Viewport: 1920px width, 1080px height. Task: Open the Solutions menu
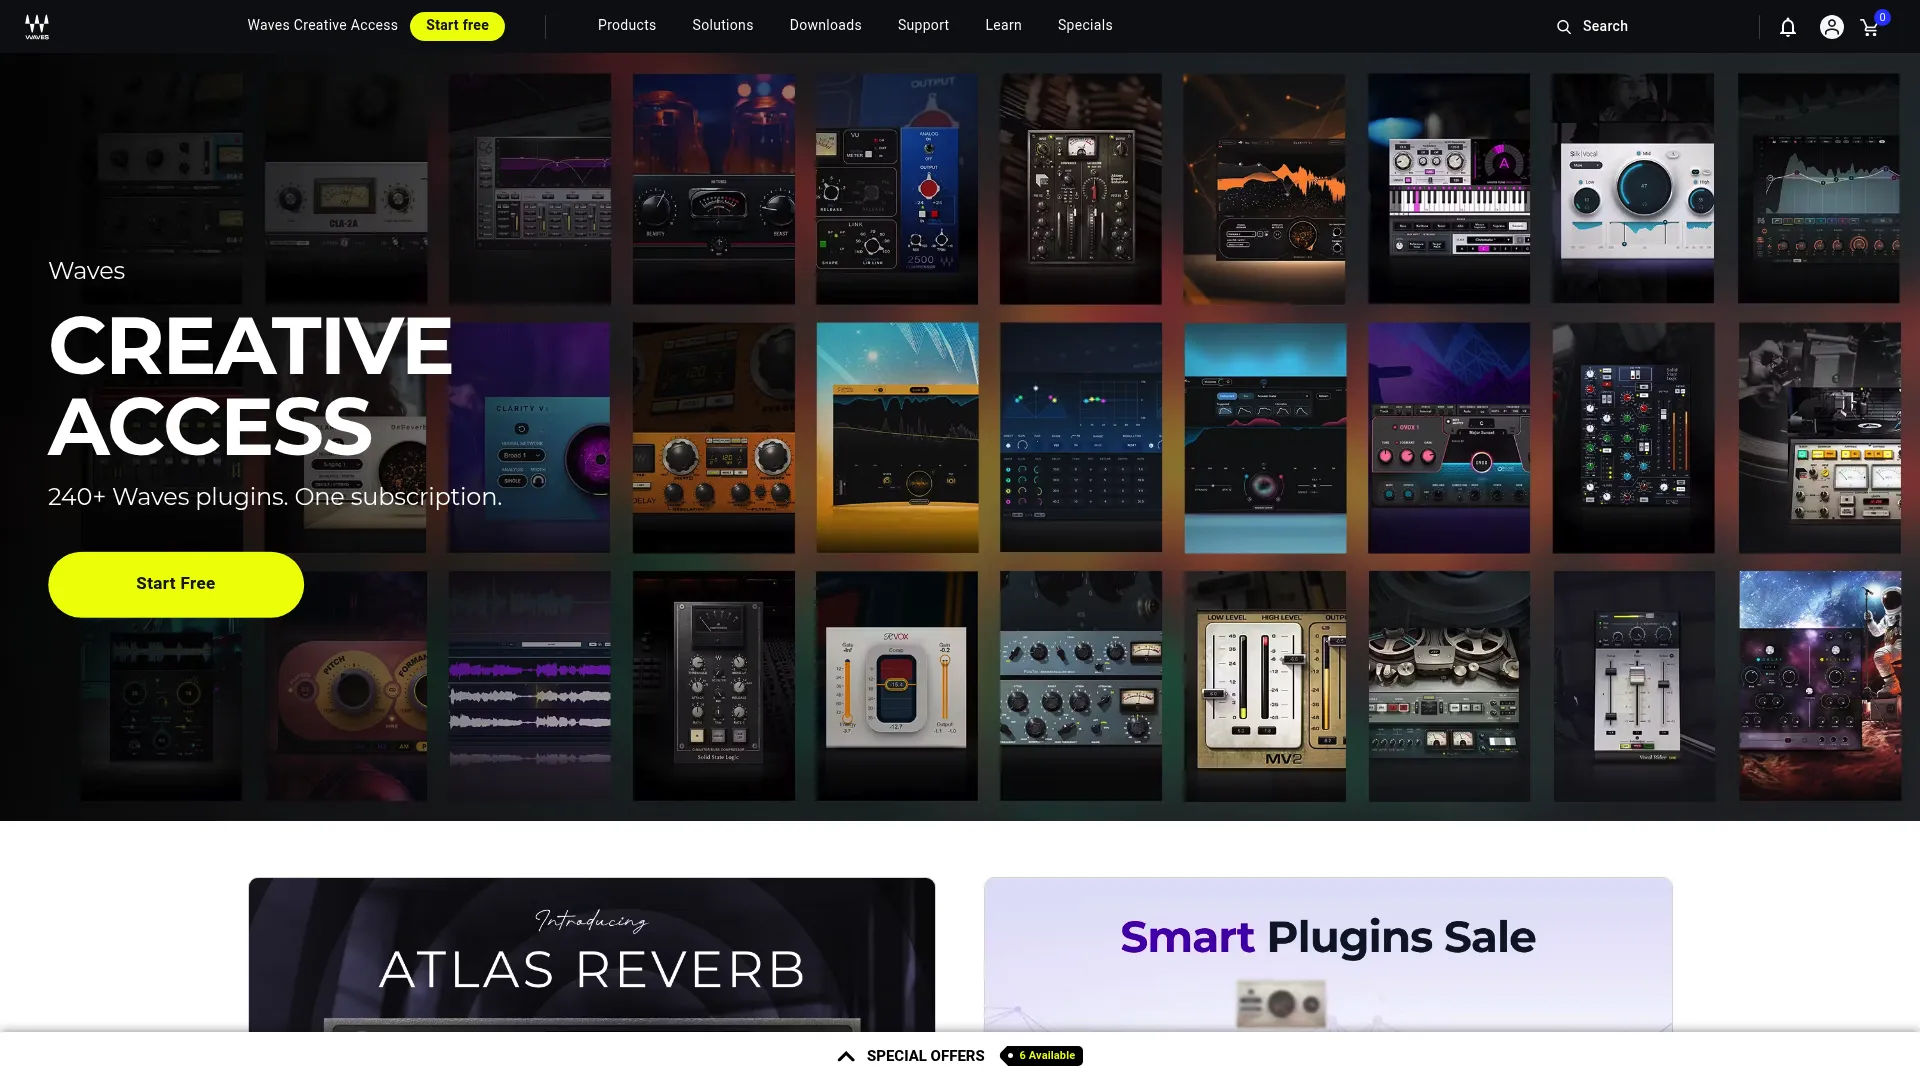[723, 25]
